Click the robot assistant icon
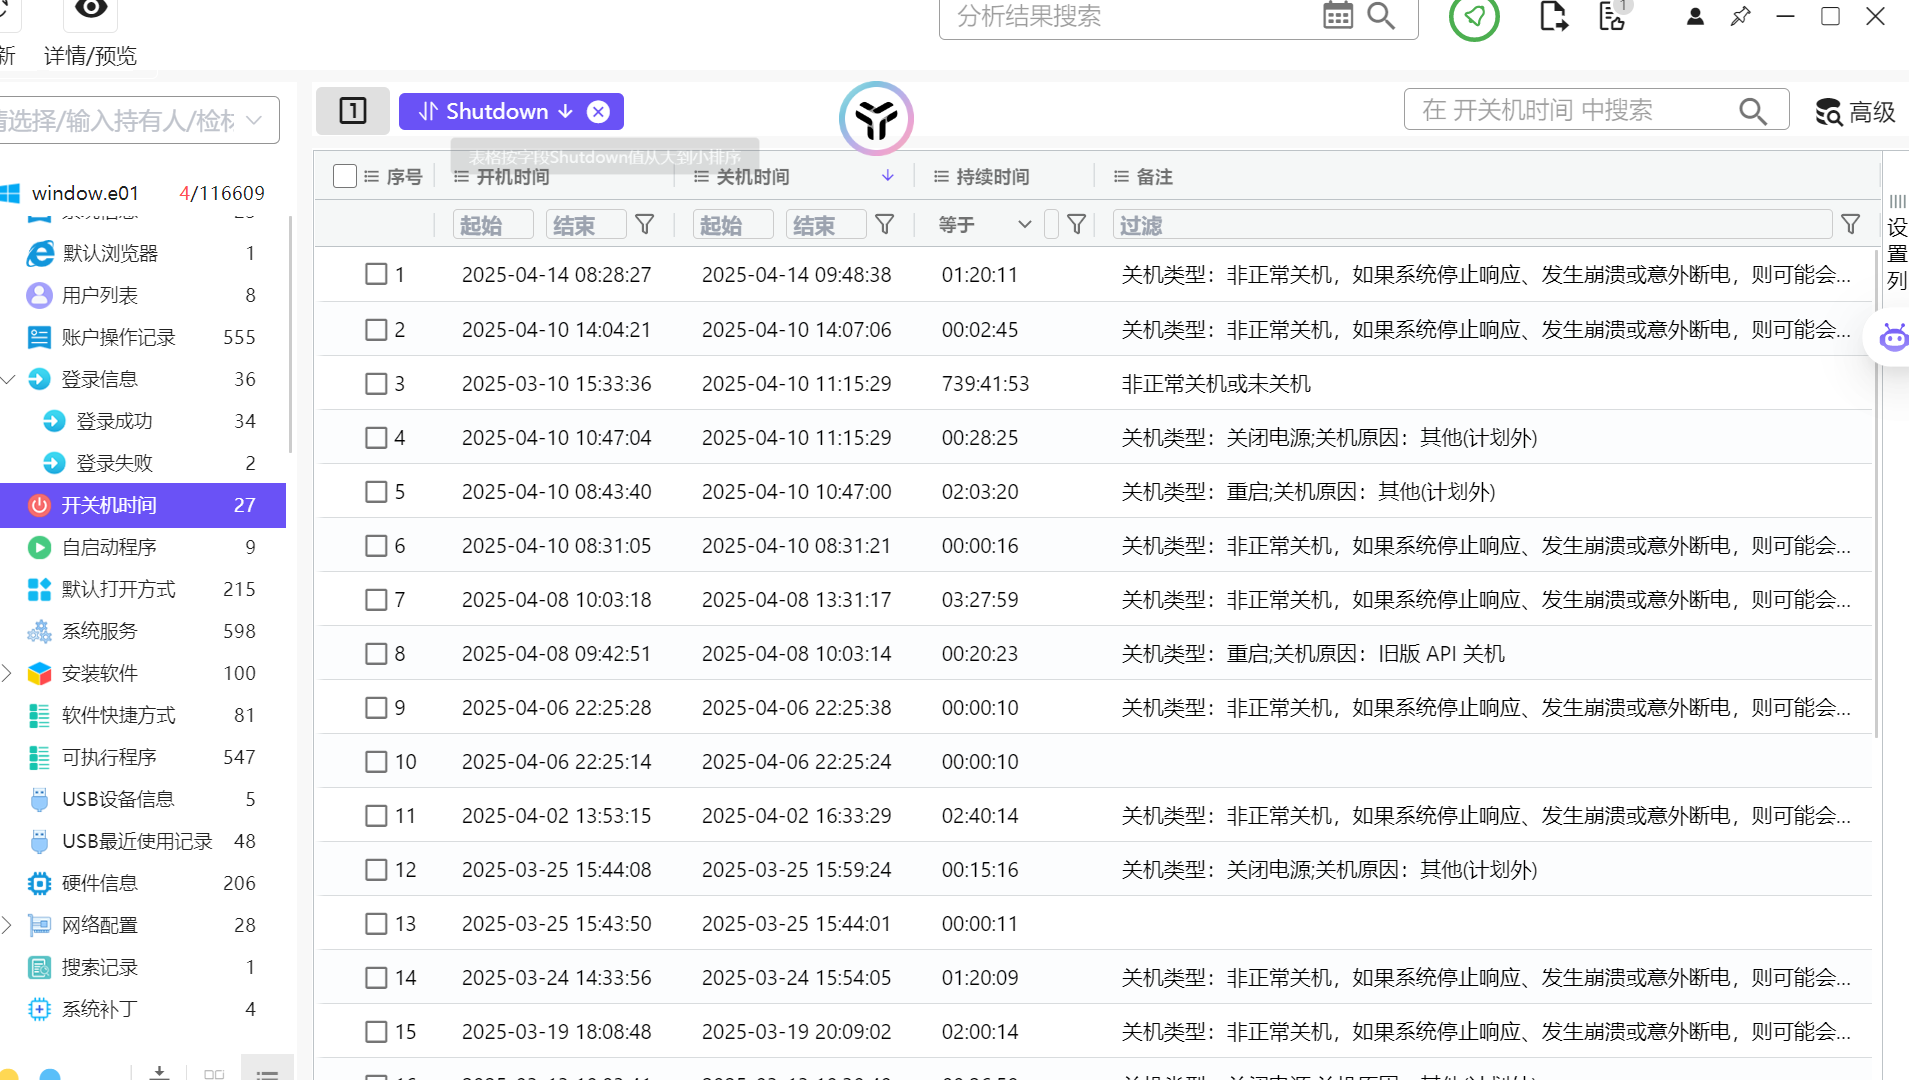 [1893, 338]
